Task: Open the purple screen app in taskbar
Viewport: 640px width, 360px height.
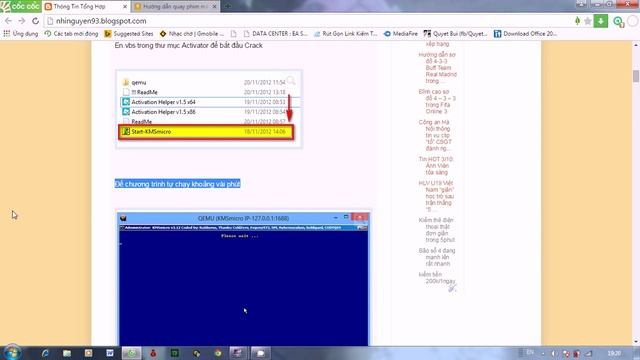Action: [x=238, y=353]
